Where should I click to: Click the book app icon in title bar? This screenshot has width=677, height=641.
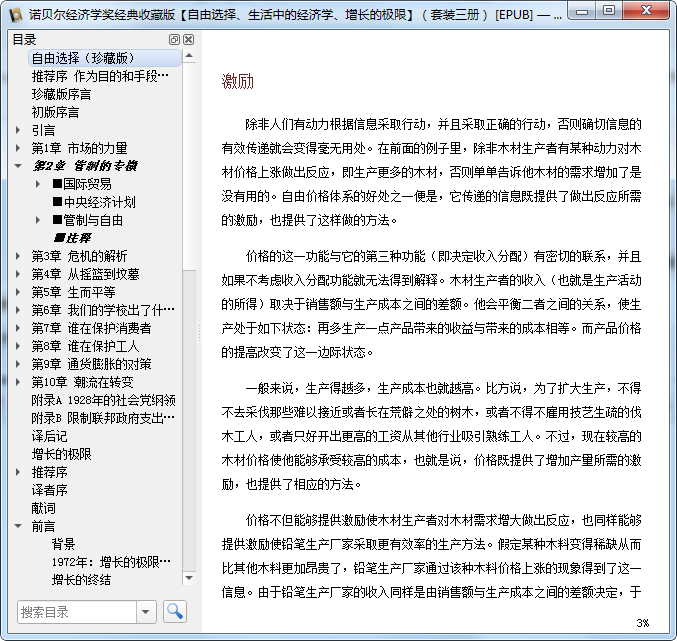point(16,14)
